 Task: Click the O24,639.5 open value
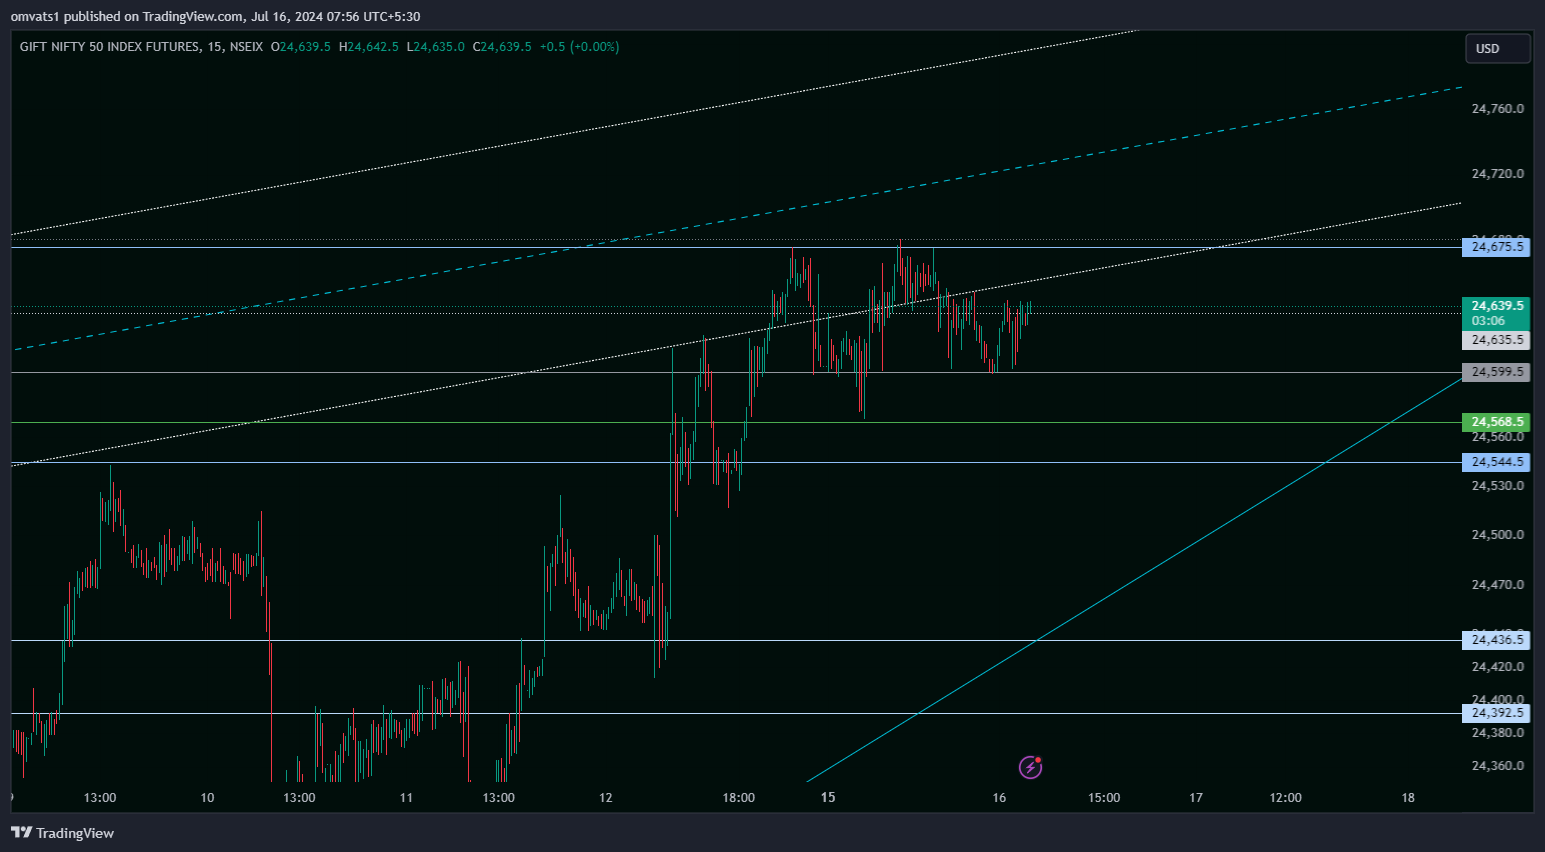click(301, 47)
